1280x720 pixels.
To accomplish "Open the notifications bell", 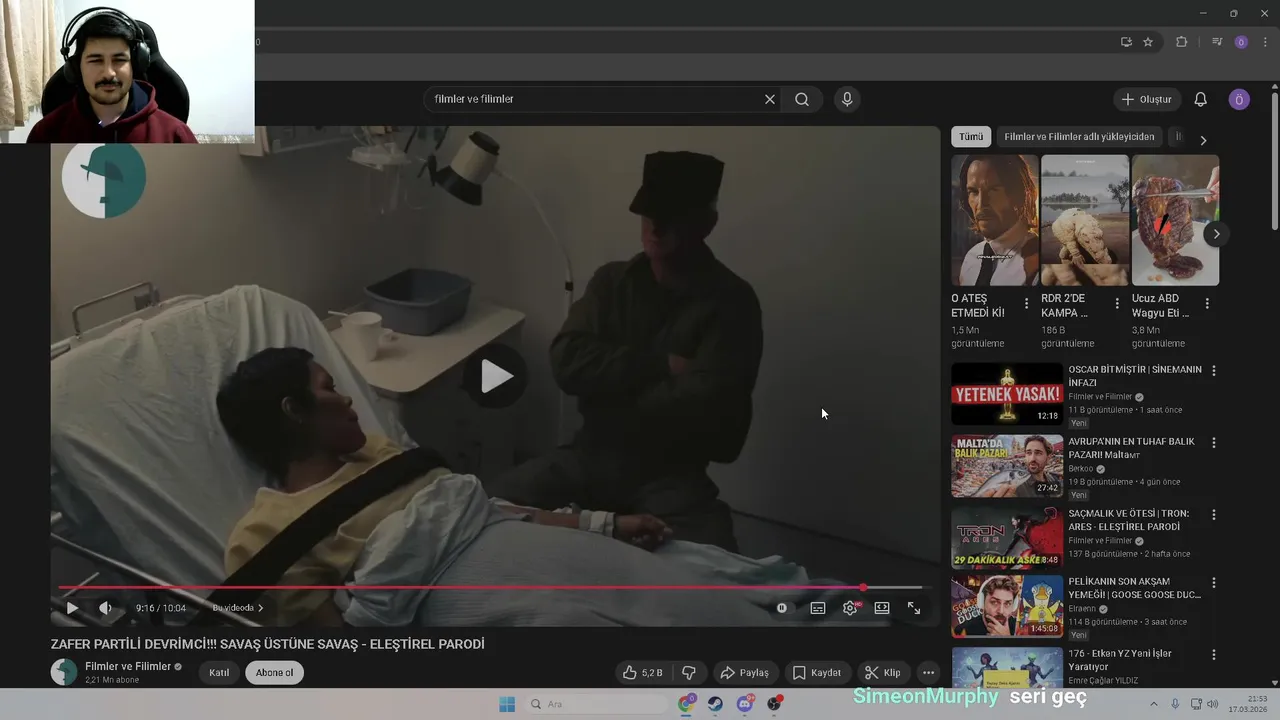I will point(1201,99).
